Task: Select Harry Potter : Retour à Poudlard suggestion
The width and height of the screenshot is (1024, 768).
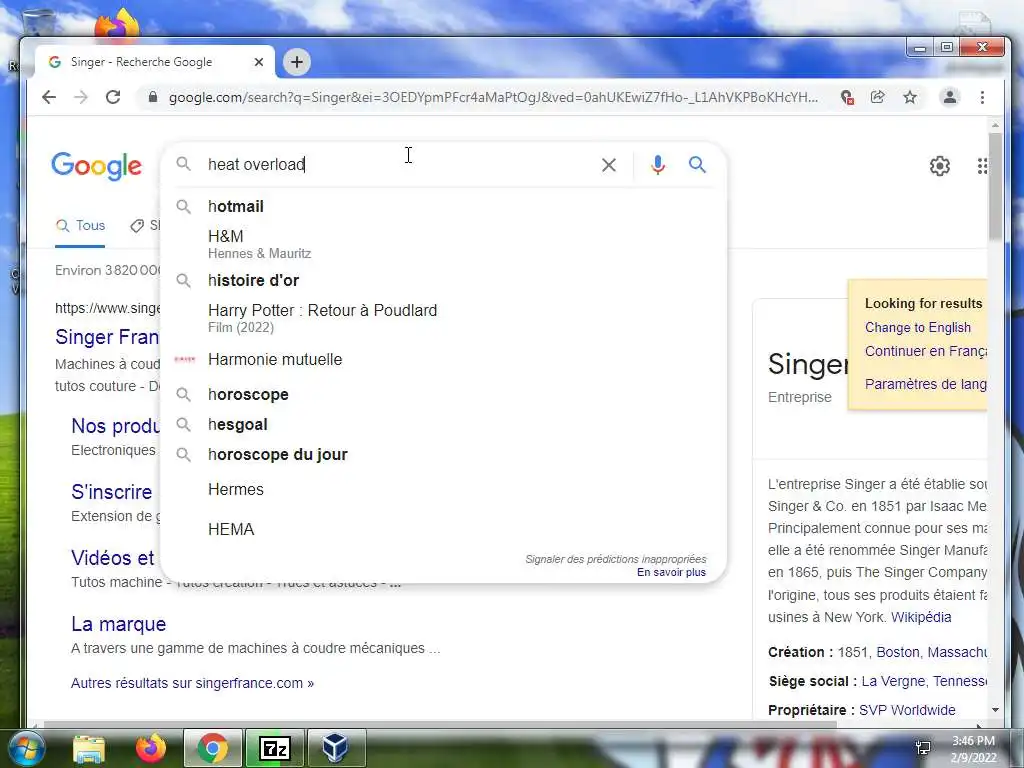Action: pyautogui.click(x=443, y=317)
